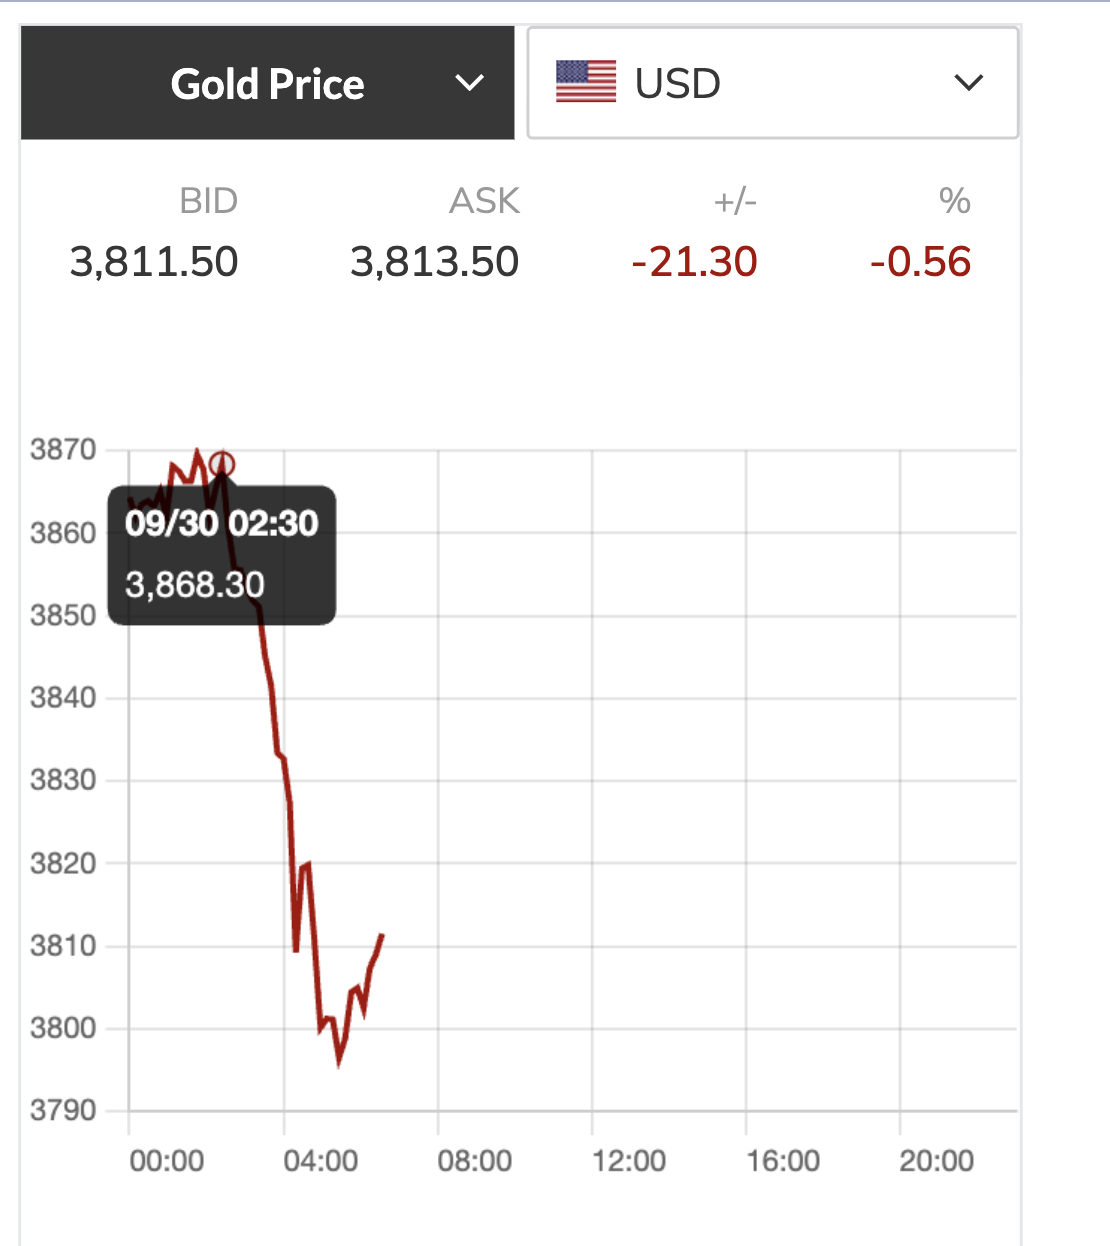Click the circled data point marker on chart

222,464
